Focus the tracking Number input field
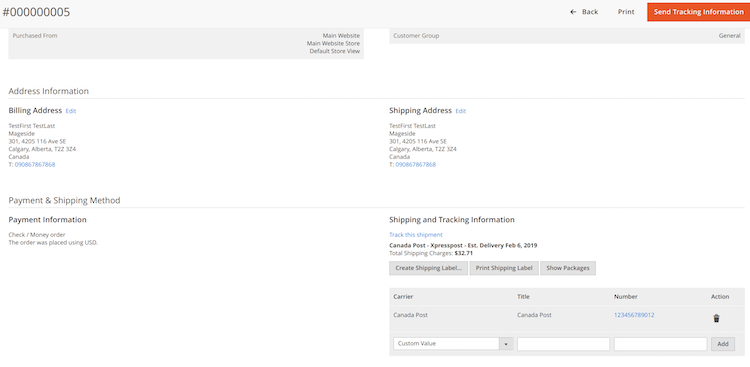 661,344
